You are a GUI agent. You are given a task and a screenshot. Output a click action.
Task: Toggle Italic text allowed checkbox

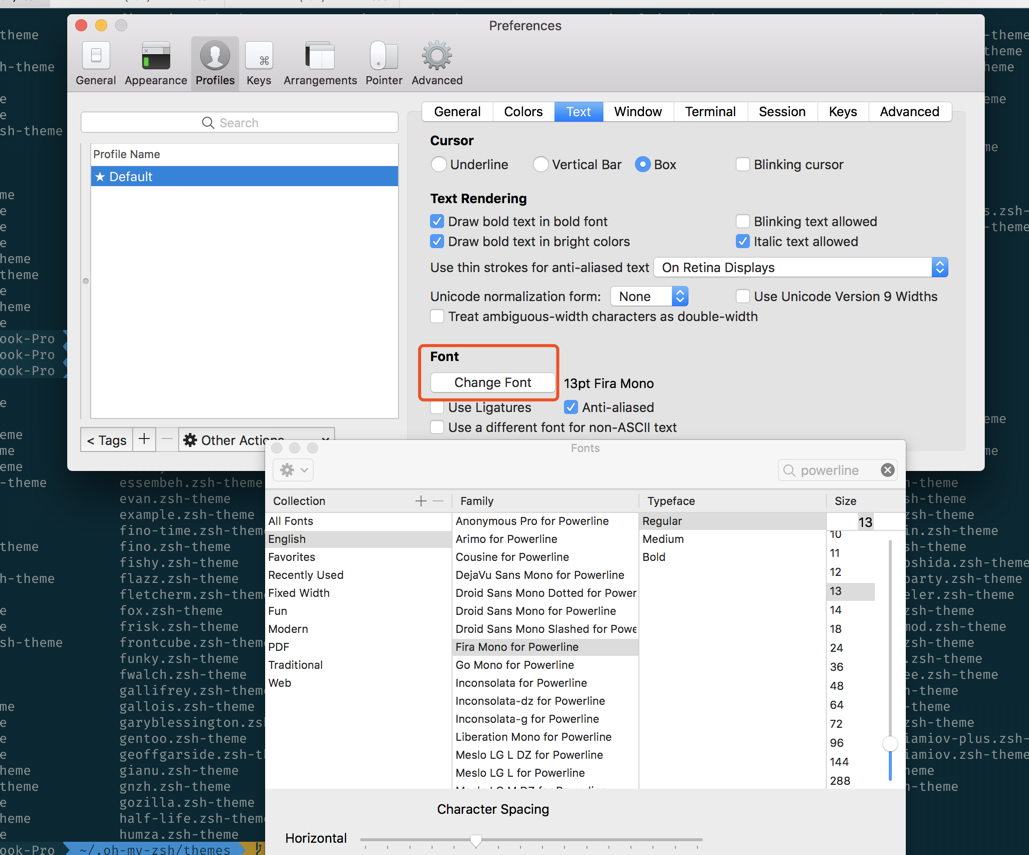pyautogui.click(x=743, y=241)
